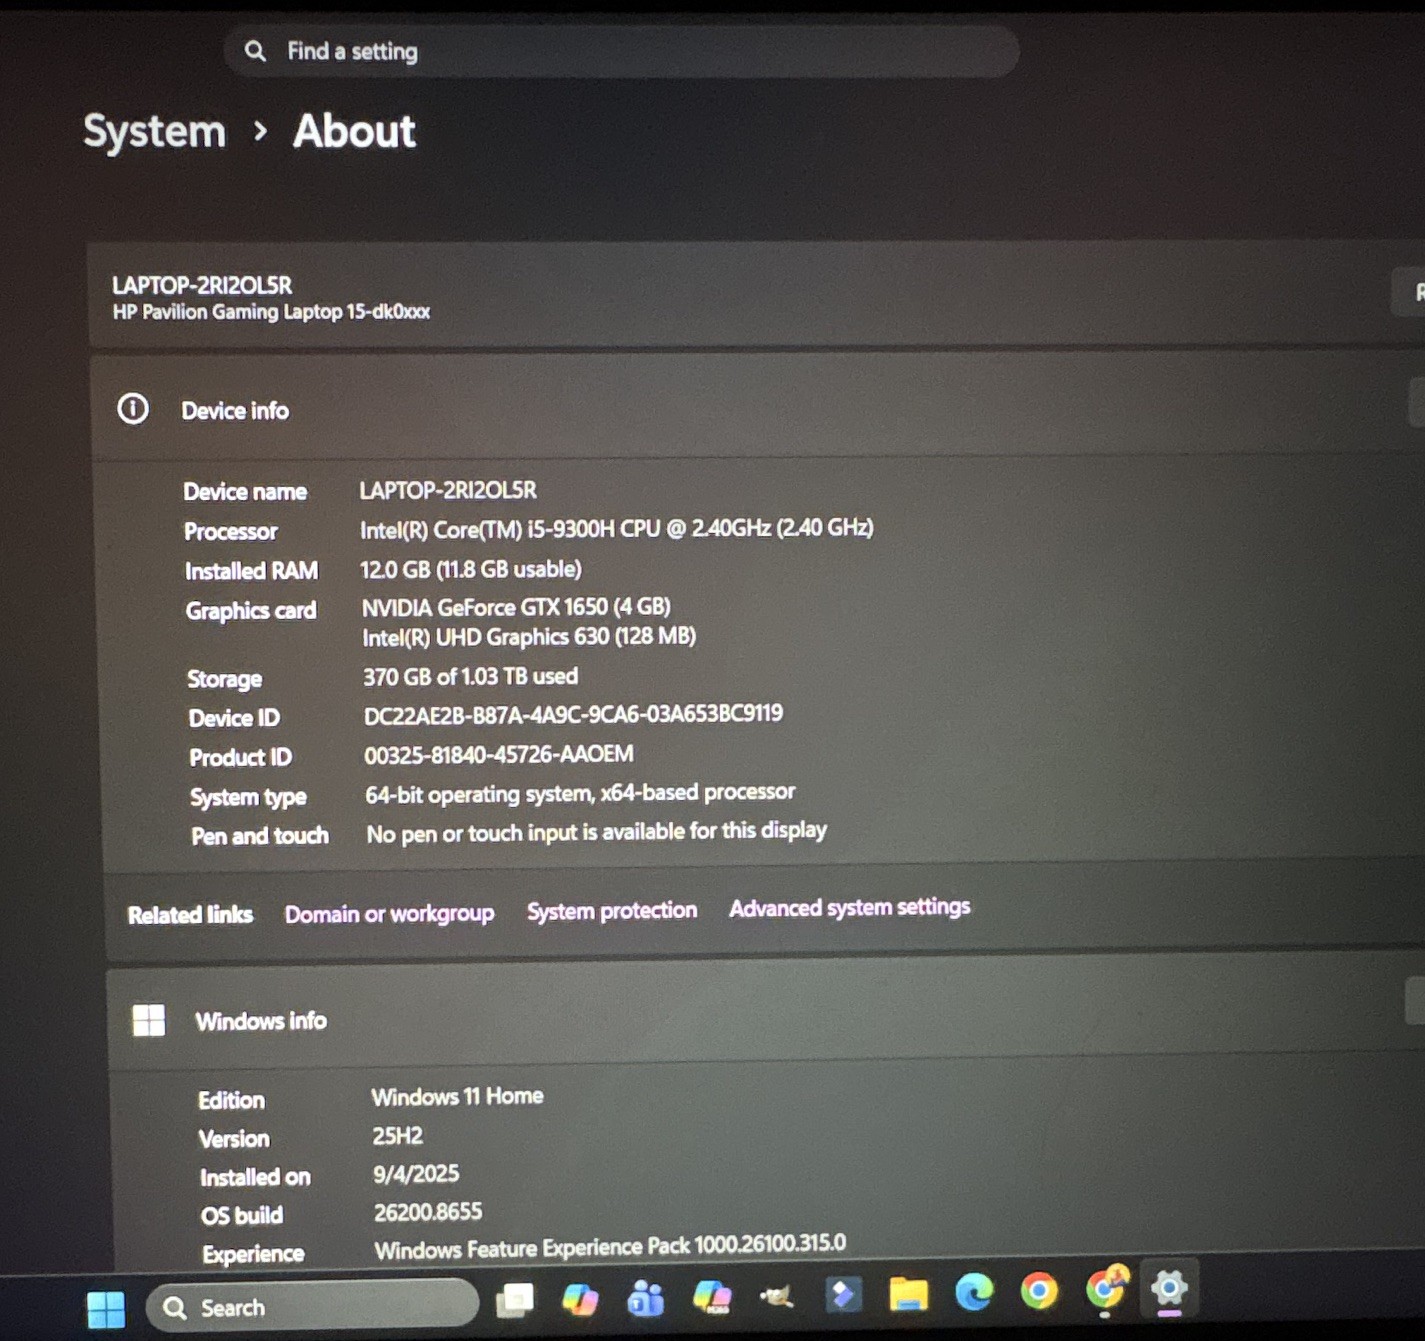Select Intel(R) UHD Graphics 630 text
The height and width of the screenshot is (1341, 1425).
529,637
